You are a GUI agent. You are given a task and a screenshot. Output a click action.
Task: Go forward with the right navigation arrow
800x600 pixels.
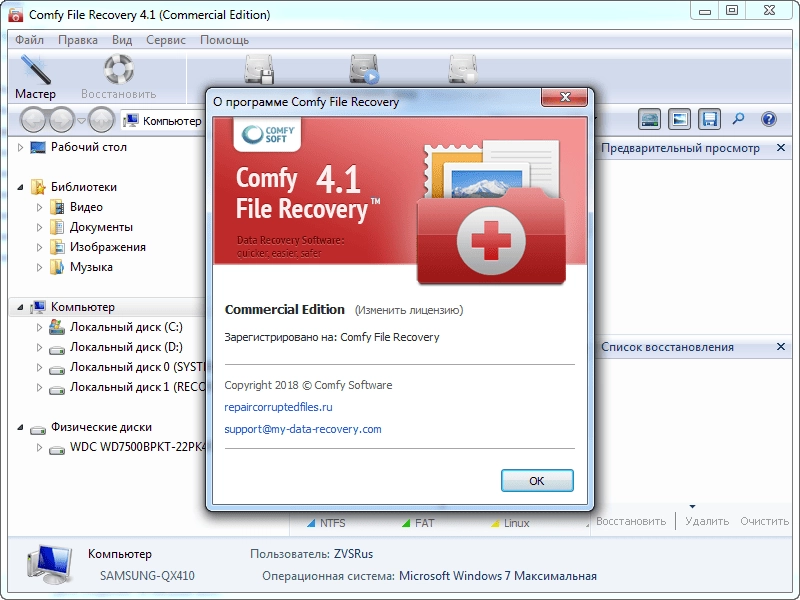62,120
